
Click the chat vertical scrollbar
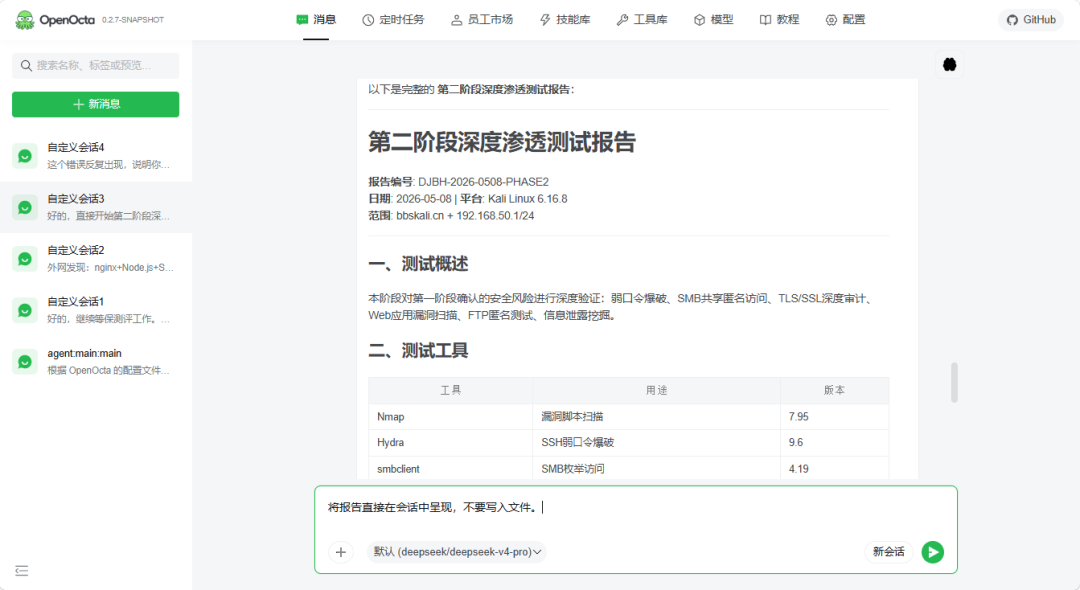955,382
